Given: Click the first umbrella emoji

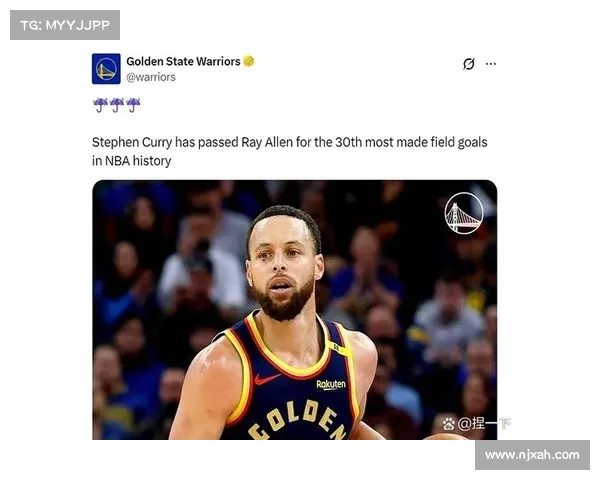Looking at the screenshot, I should [x=100, y=104].
